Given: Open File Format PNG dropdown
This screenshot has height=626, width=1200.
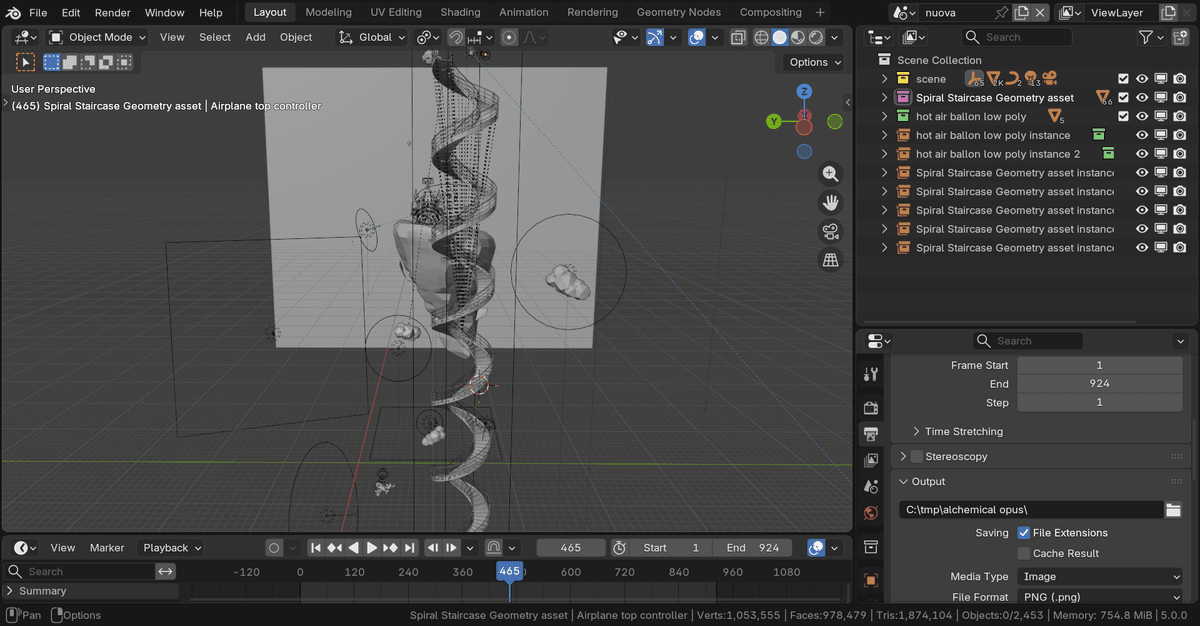Looking at the screenshot, I should [x=1100, y=597].
